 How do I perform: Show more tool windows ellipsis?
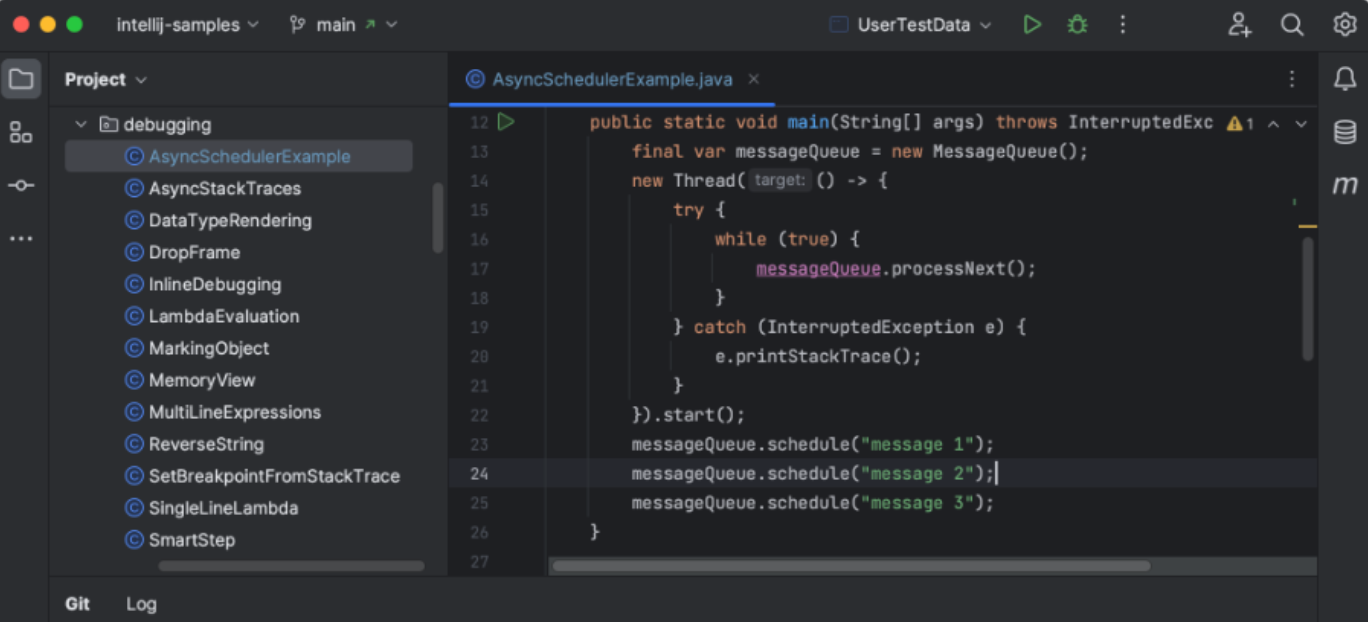point(21,238)
